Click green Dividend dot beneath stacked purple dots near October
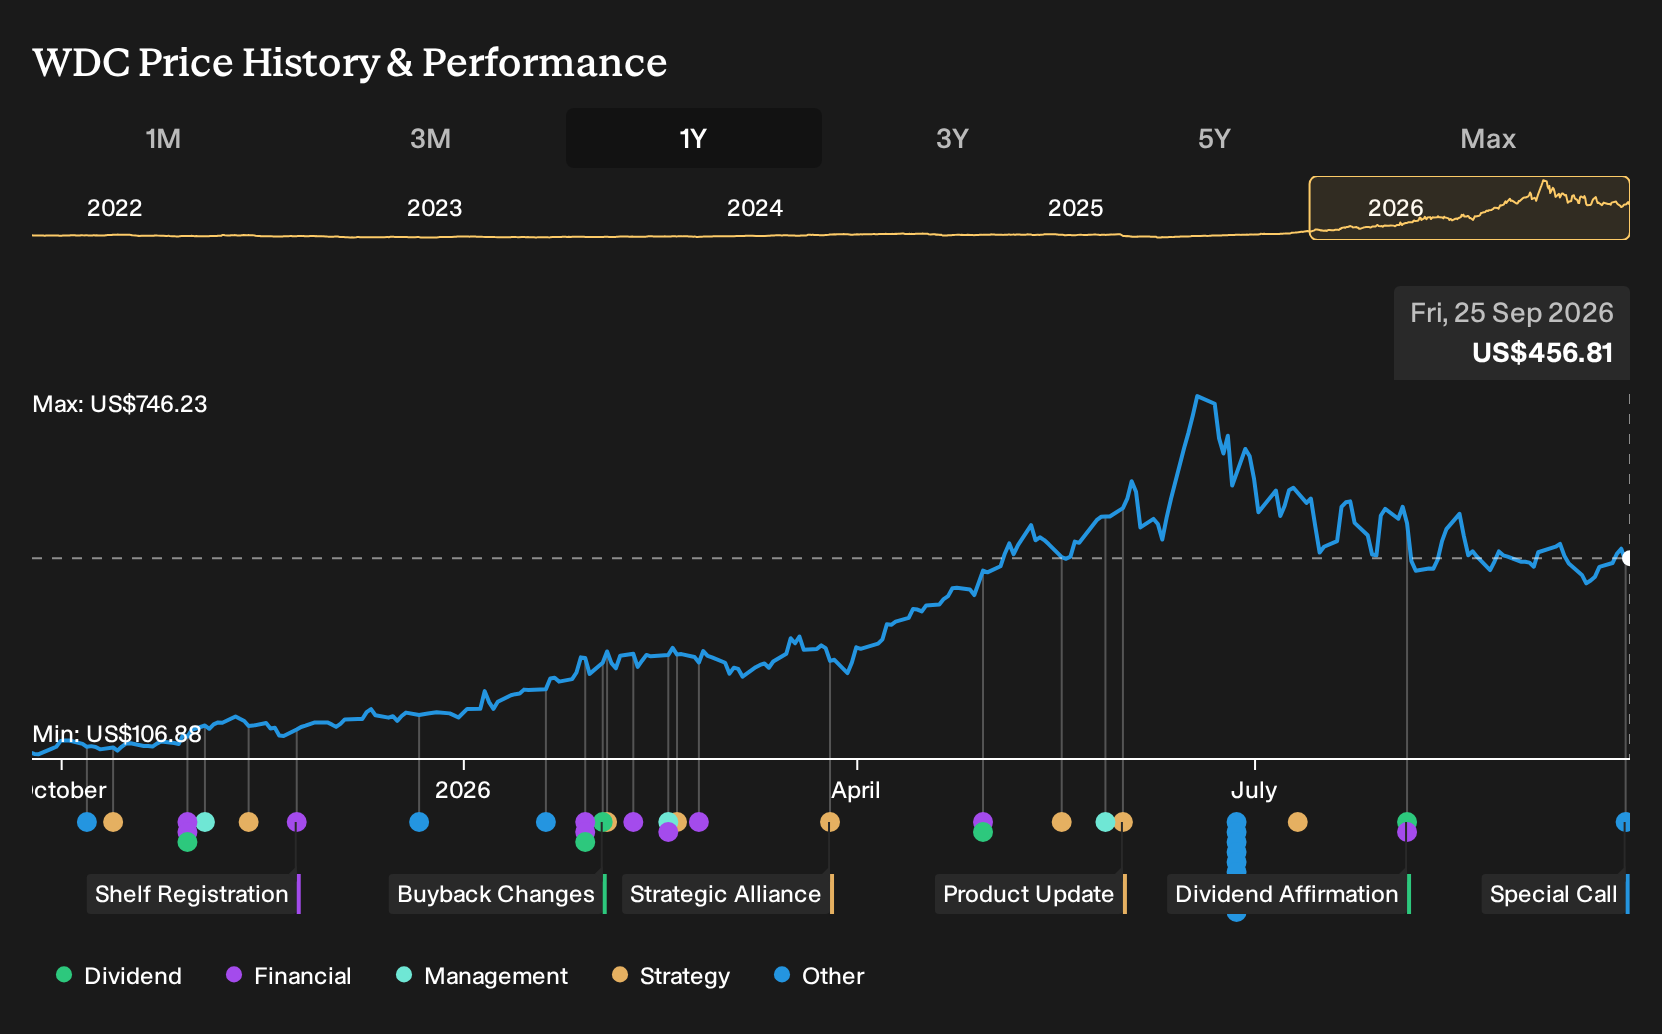1662x1034 pixels. click(x=187, y=842)
